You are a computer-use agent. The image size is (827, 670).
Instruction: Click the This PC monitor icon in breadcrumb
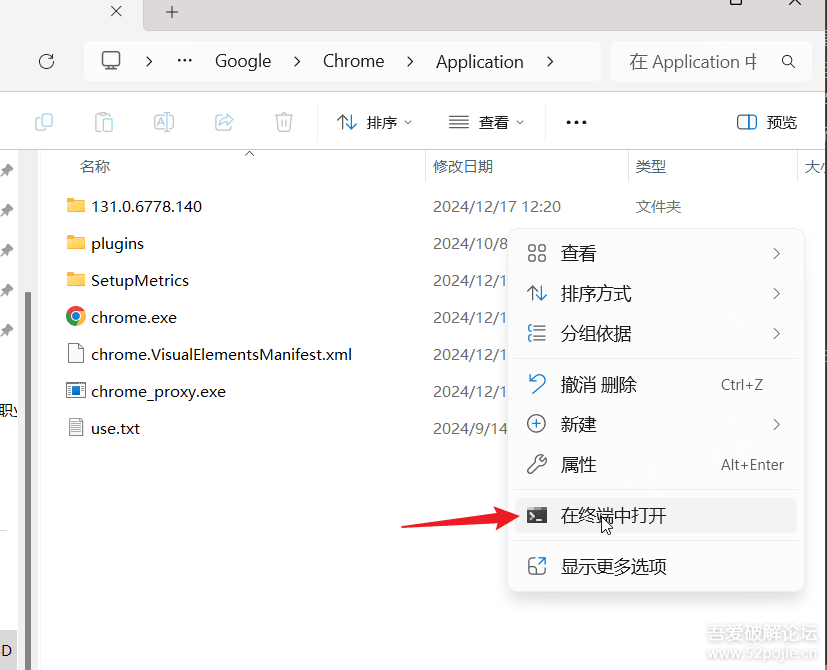(111, 61)
